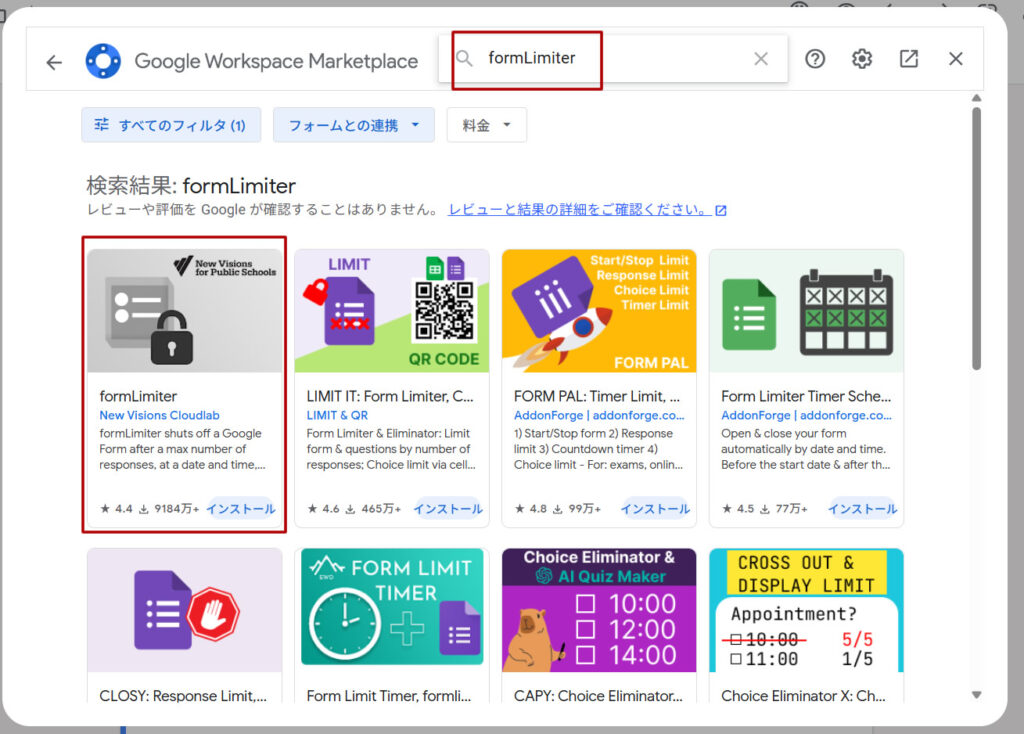This screenshot has height=734, width=1024.
Task: Install Form Limiter Timer Scheduler add-on
Action: click(x=863, y=509)
